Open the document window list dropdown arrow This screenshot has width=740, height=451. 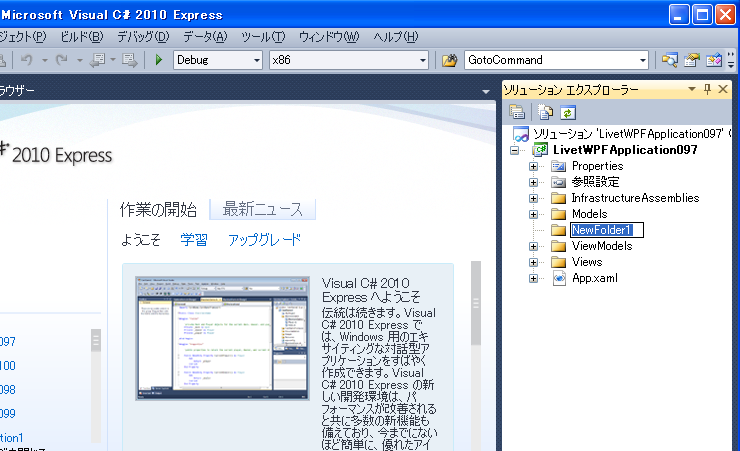[x=486, y=92]
